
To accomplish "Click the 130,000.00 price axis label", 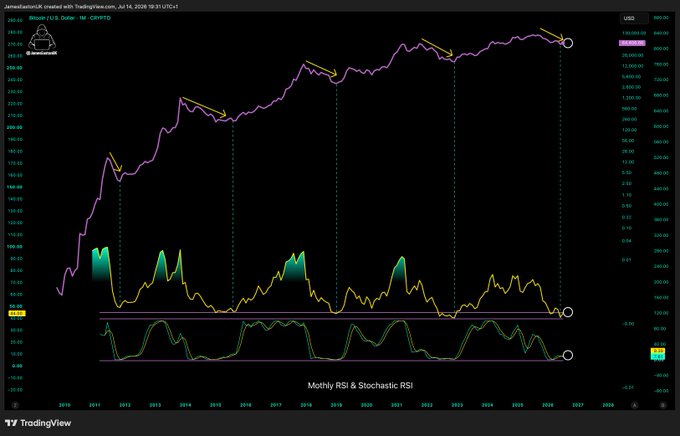I will [x=634, y=33].
